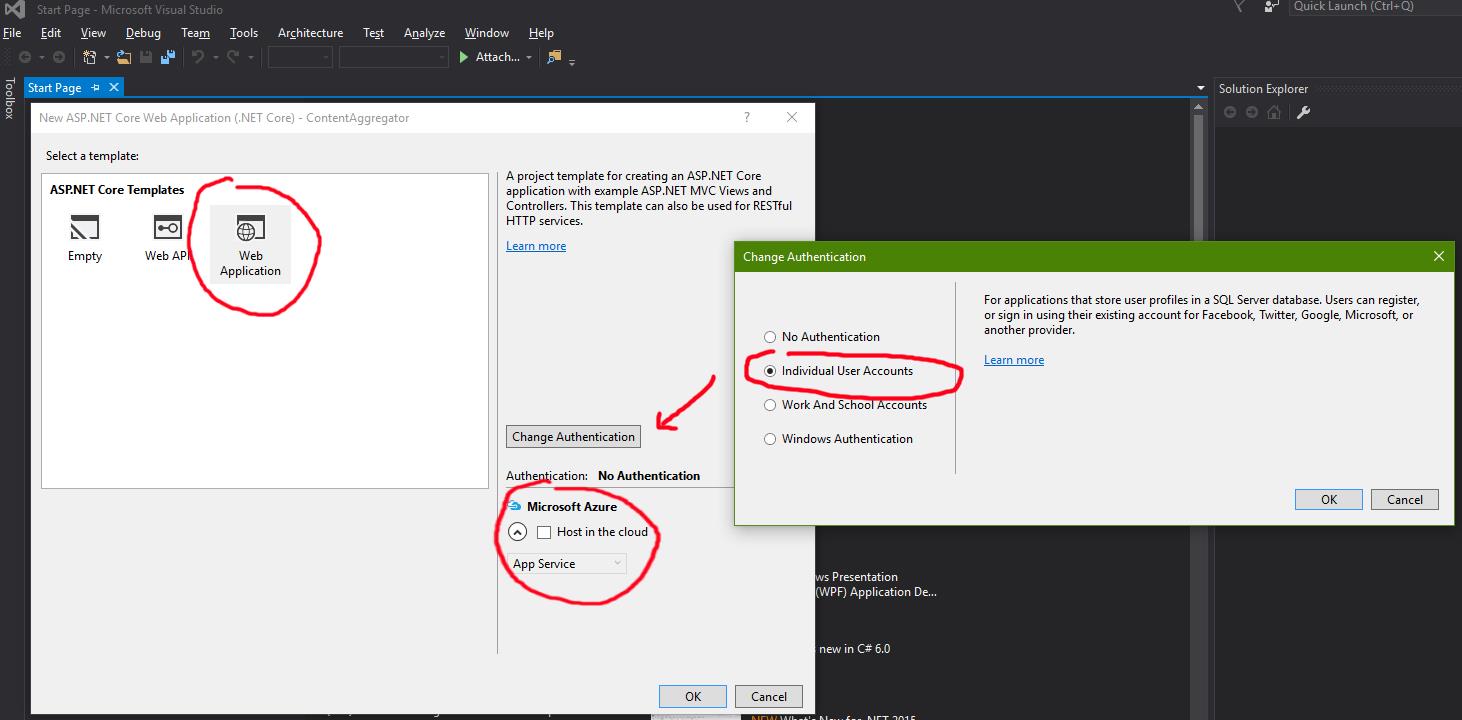Open the Edit menu
The image size is (1462, 720).
click(51, 33)
